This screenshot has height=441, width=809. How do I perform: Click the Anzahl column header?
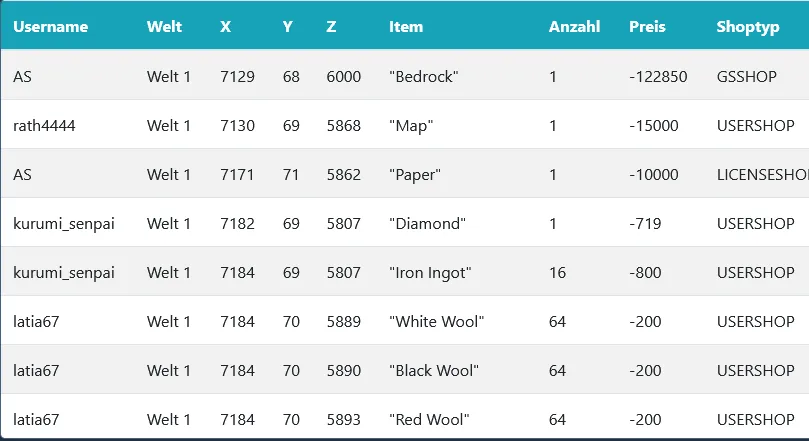pyautogui.click(x=574, y=27)
